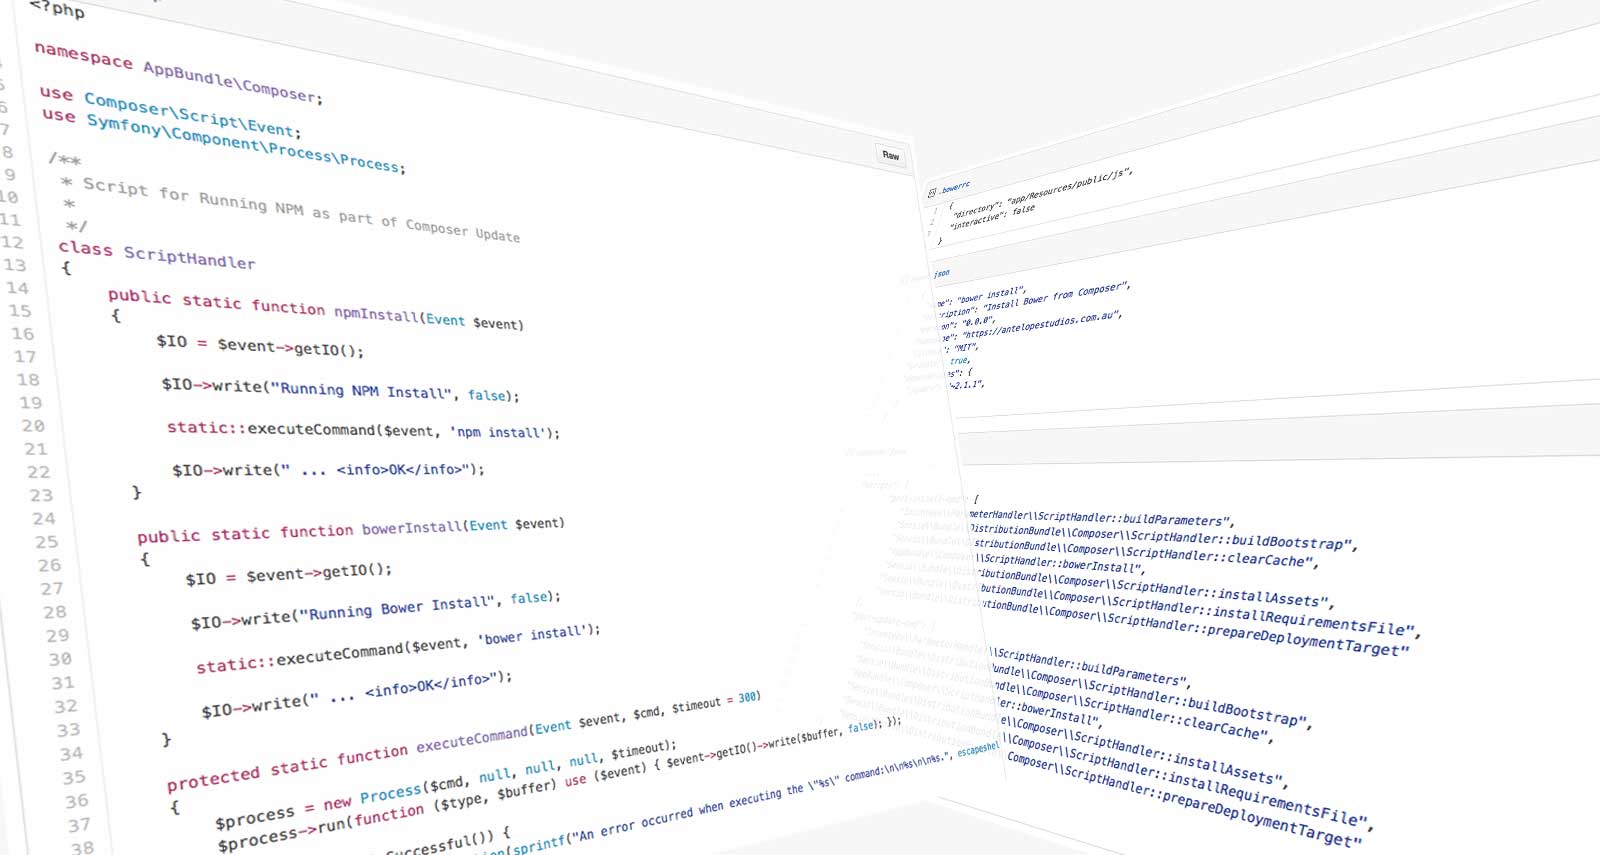Click the file icon beside .bowerrc
The height and width of the screenshot is (855, 1600).
(932, 191)
